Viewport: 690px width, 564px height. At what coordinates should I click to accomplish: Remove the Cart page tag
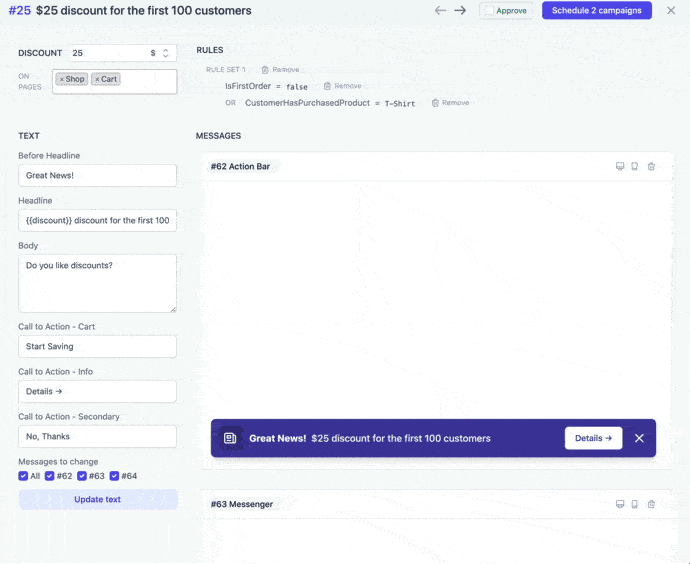pyautogui.click(x=97, y=79)
